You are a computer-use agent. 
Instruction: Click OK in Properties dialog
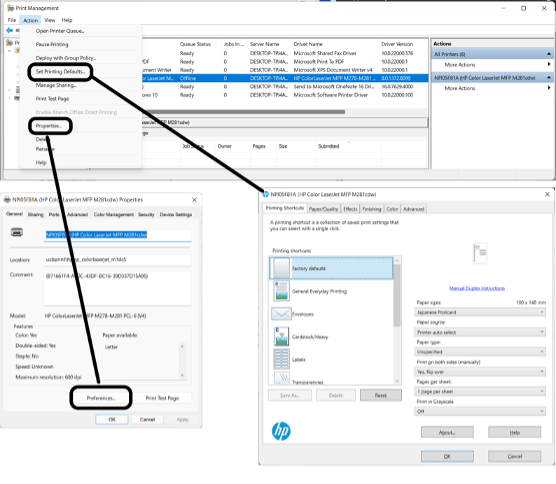[112, 419]
